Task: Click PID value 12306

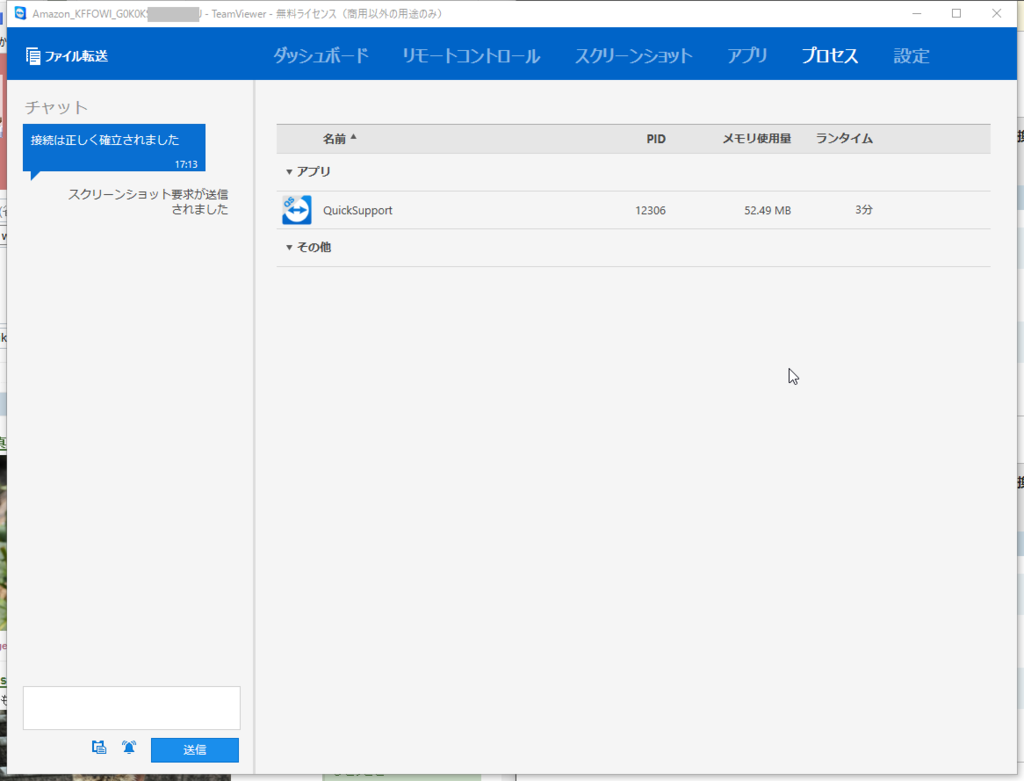Action: coord(650,210)
